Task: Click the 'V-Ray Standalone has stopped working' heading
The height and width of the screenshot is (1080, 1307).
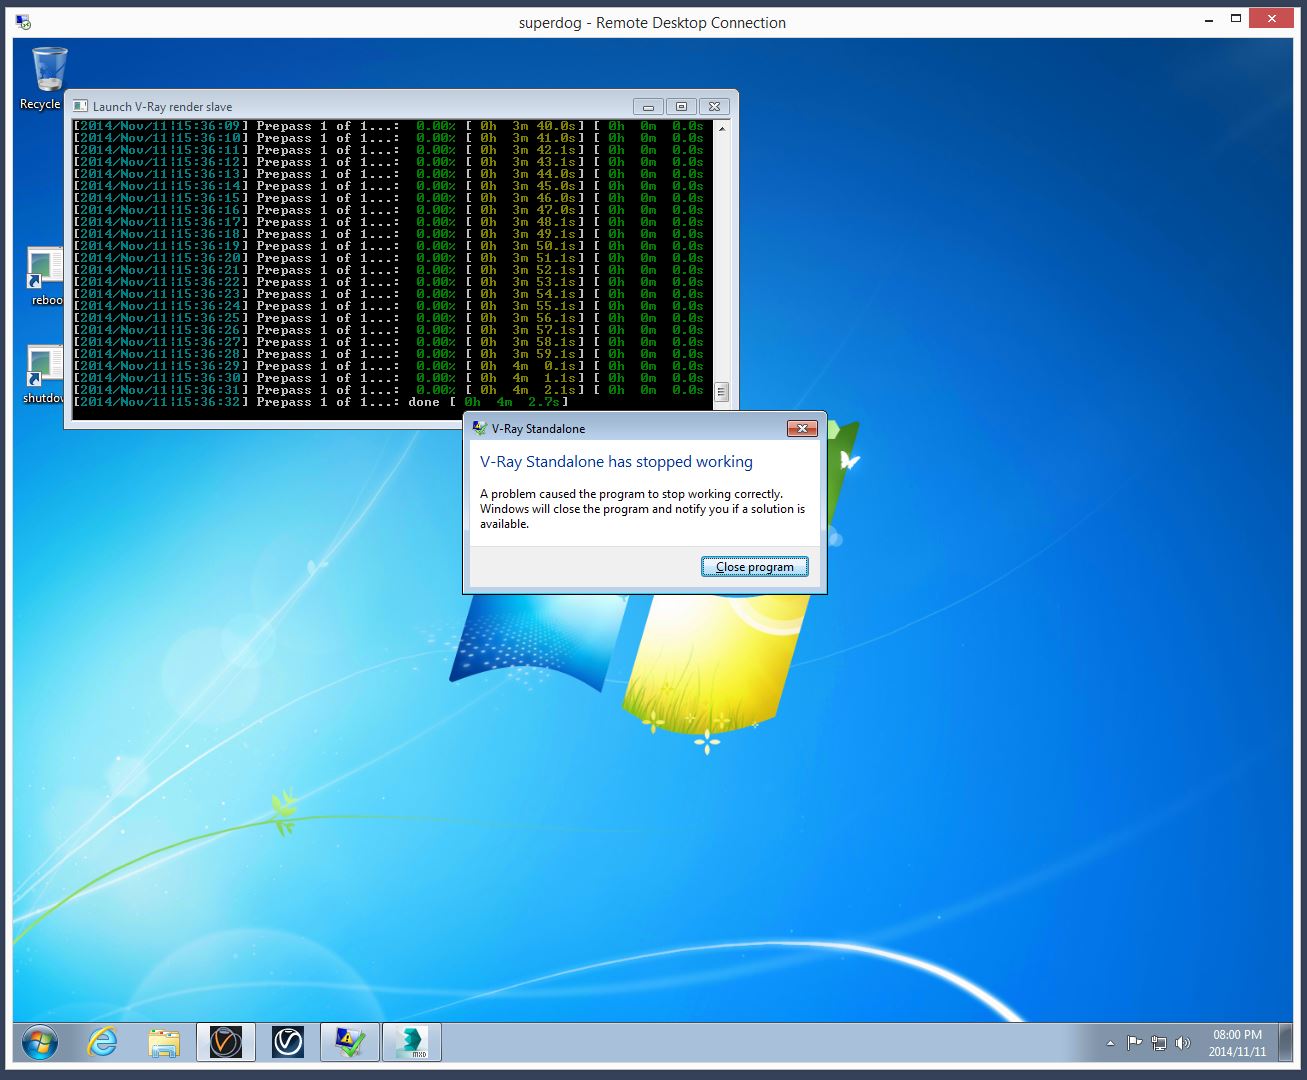Action: pos(616,462)
